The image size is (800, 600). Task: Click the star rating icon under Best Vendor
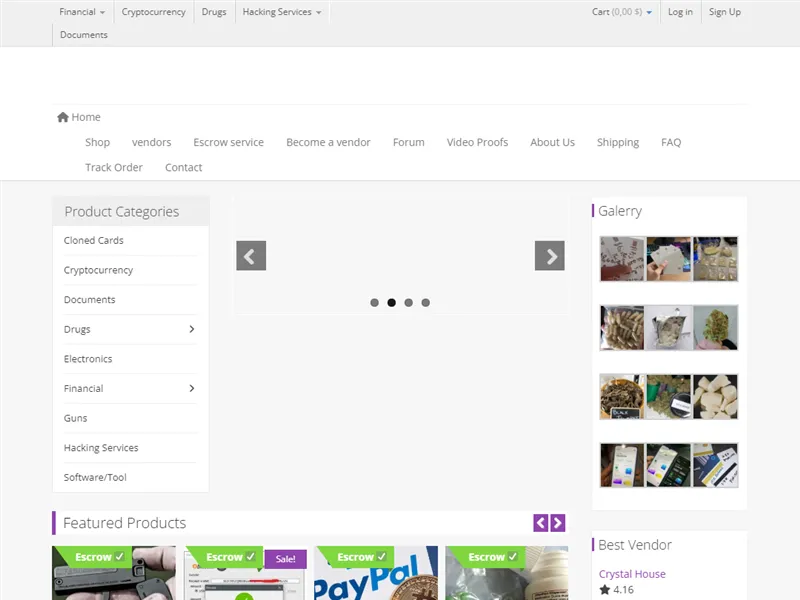604,590
